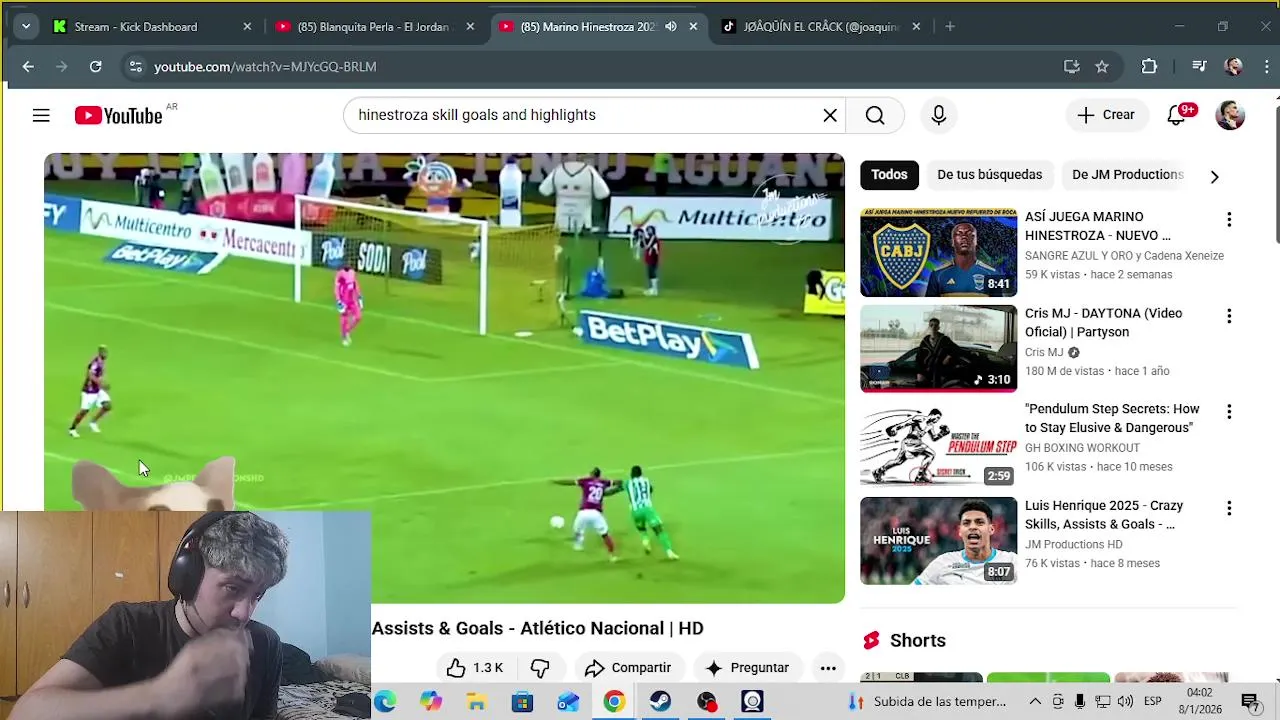Reload the page in Chrome

coord(95,66)
